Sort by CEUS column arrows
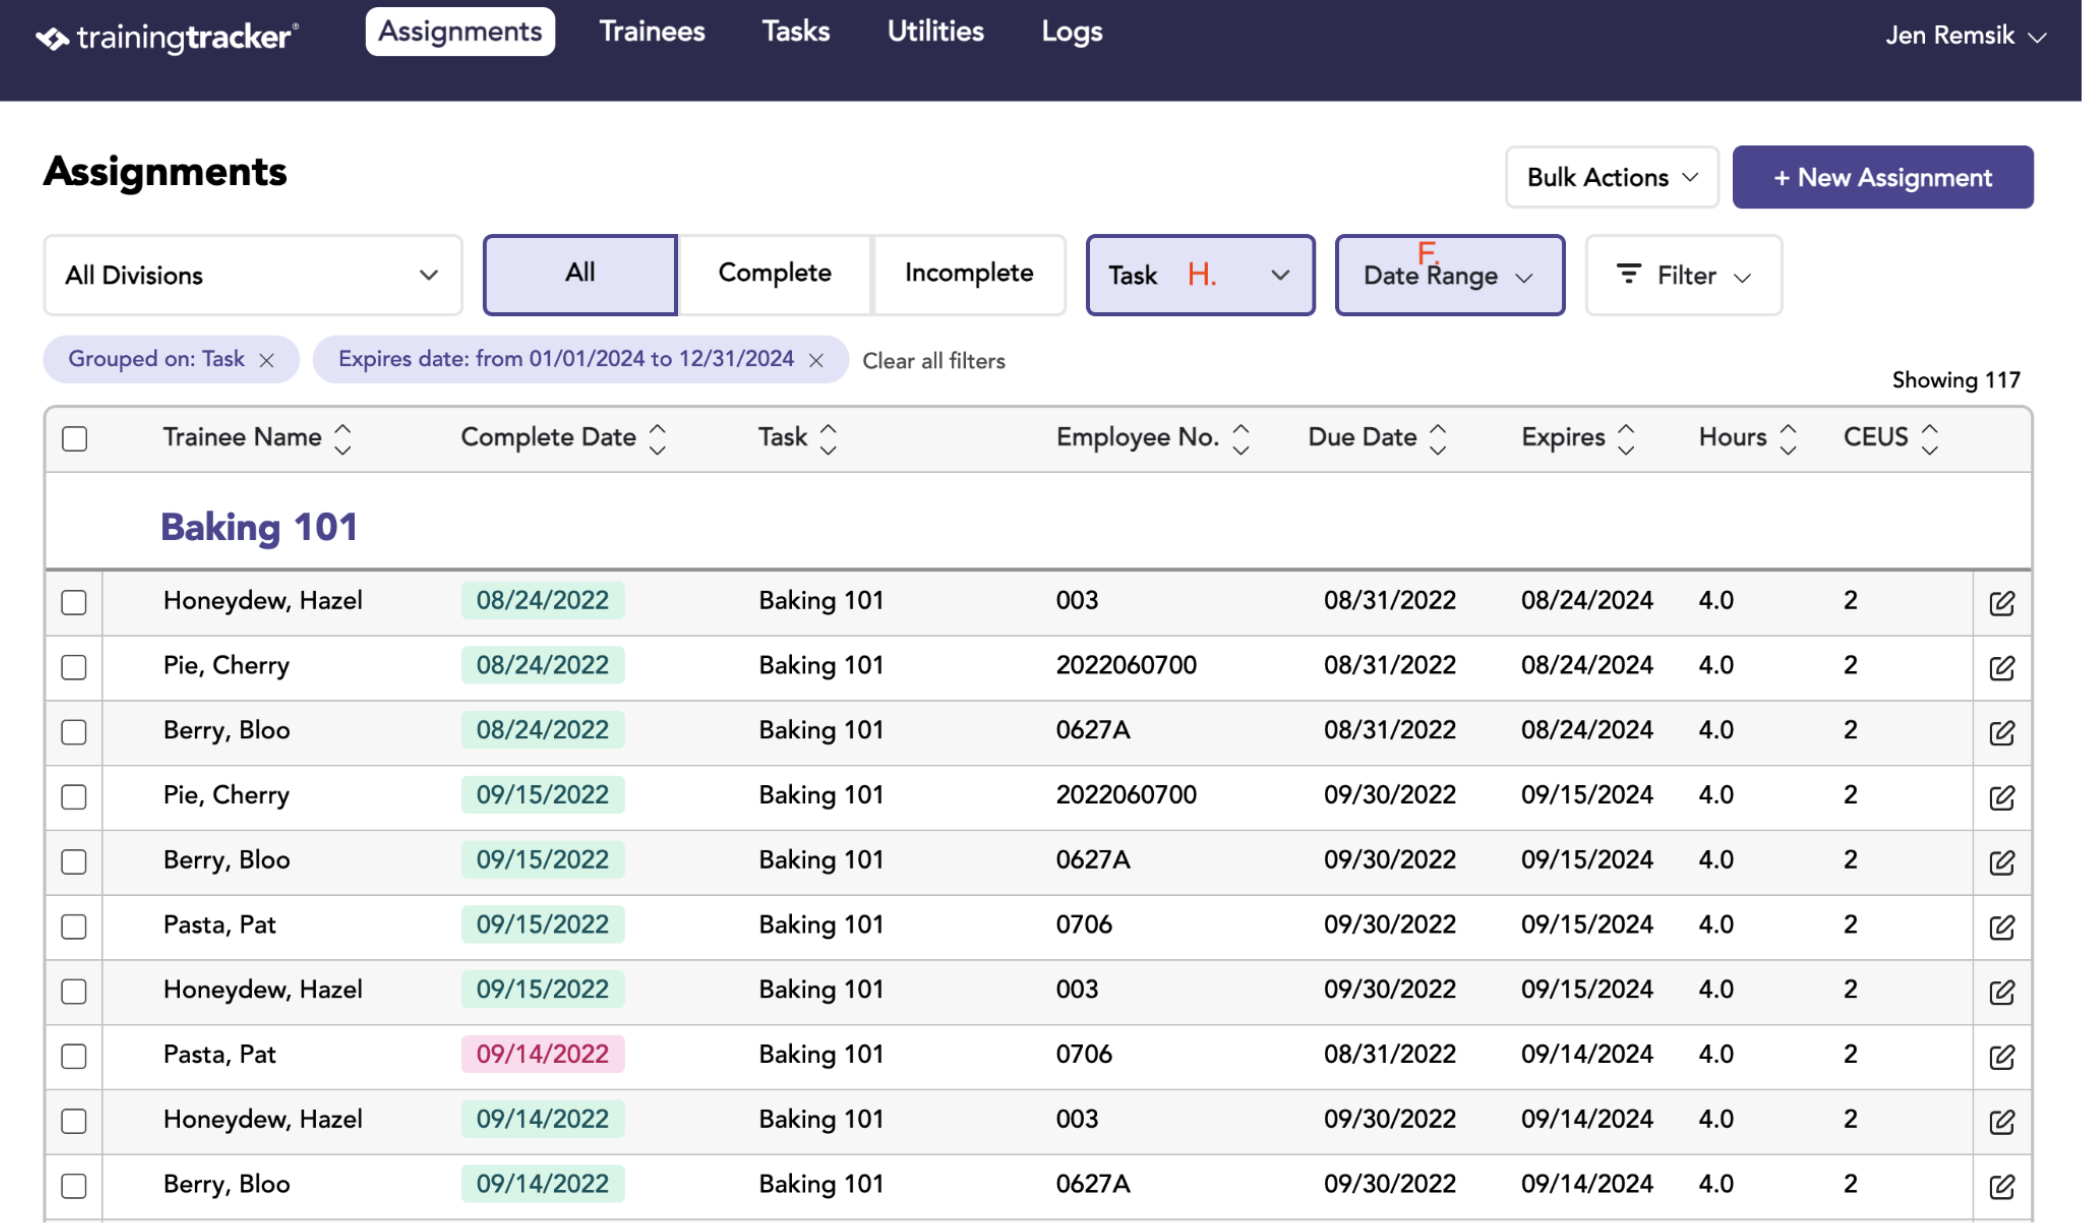 point(1930,439)
